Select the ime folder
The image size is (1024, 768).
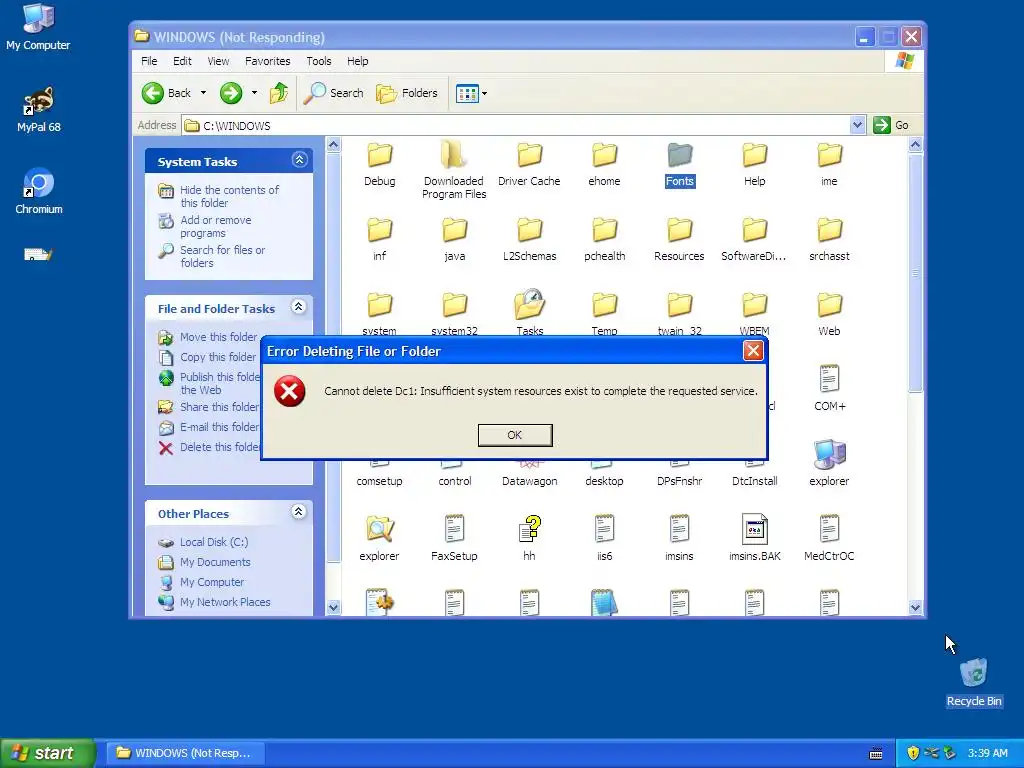point(829,165)
